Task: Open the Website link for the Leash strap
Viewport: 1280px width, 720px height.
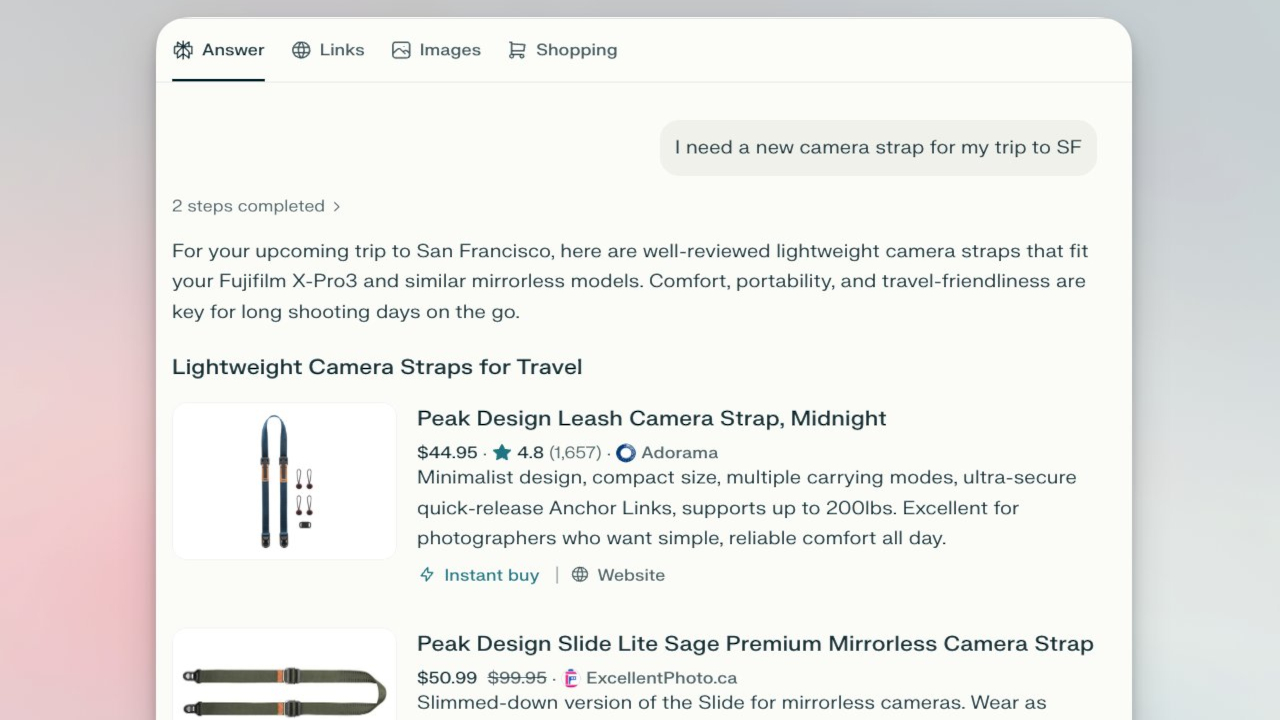Action: [x=630, y=575]
